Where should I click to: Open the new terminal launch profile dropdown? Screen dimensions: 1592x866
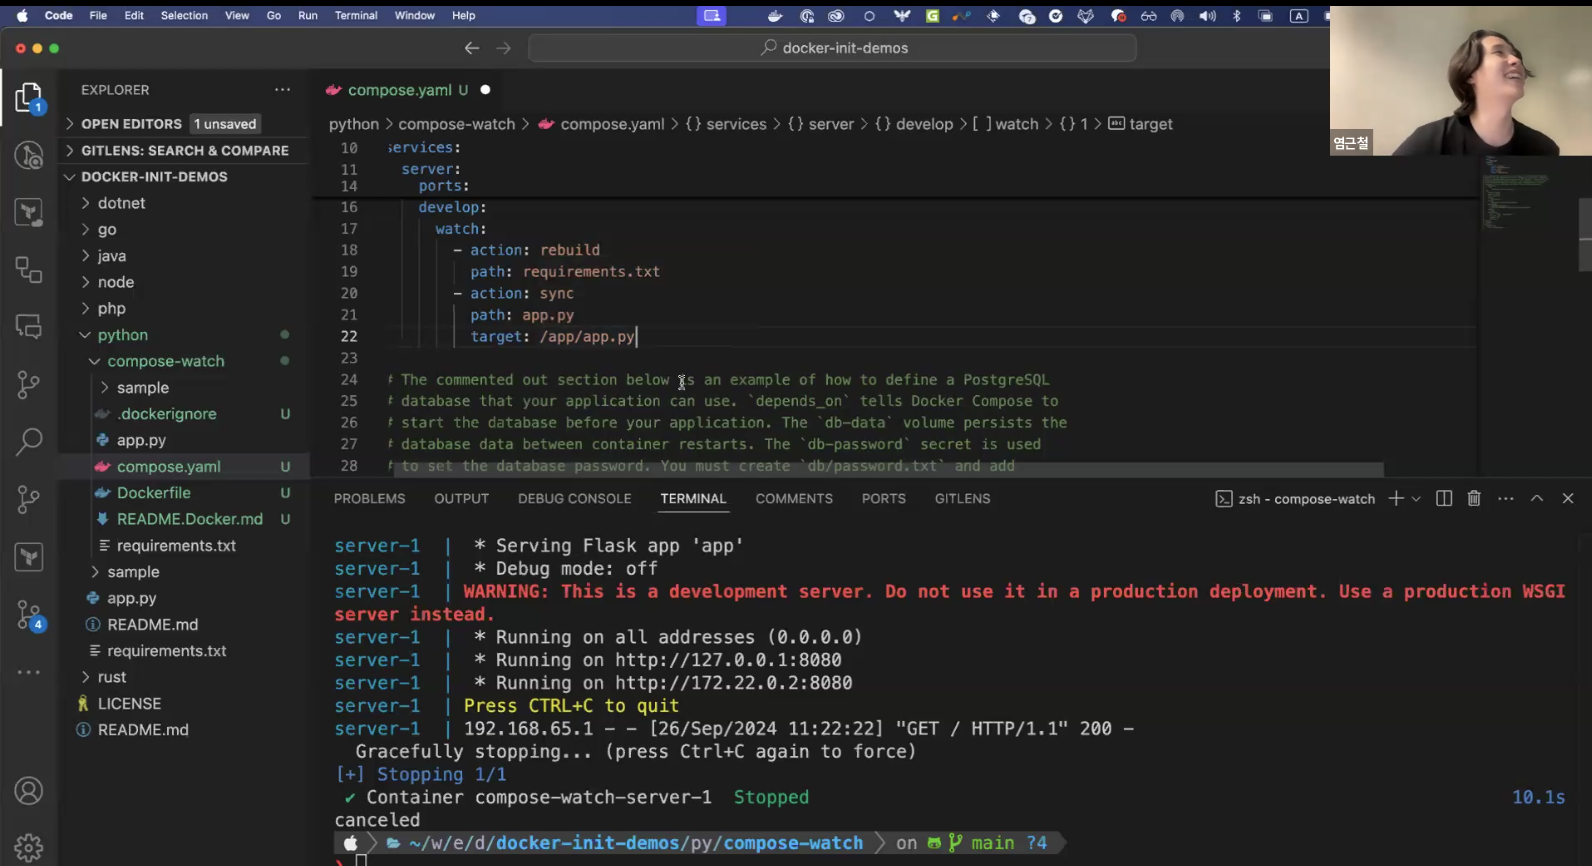tap(1416, 499)
